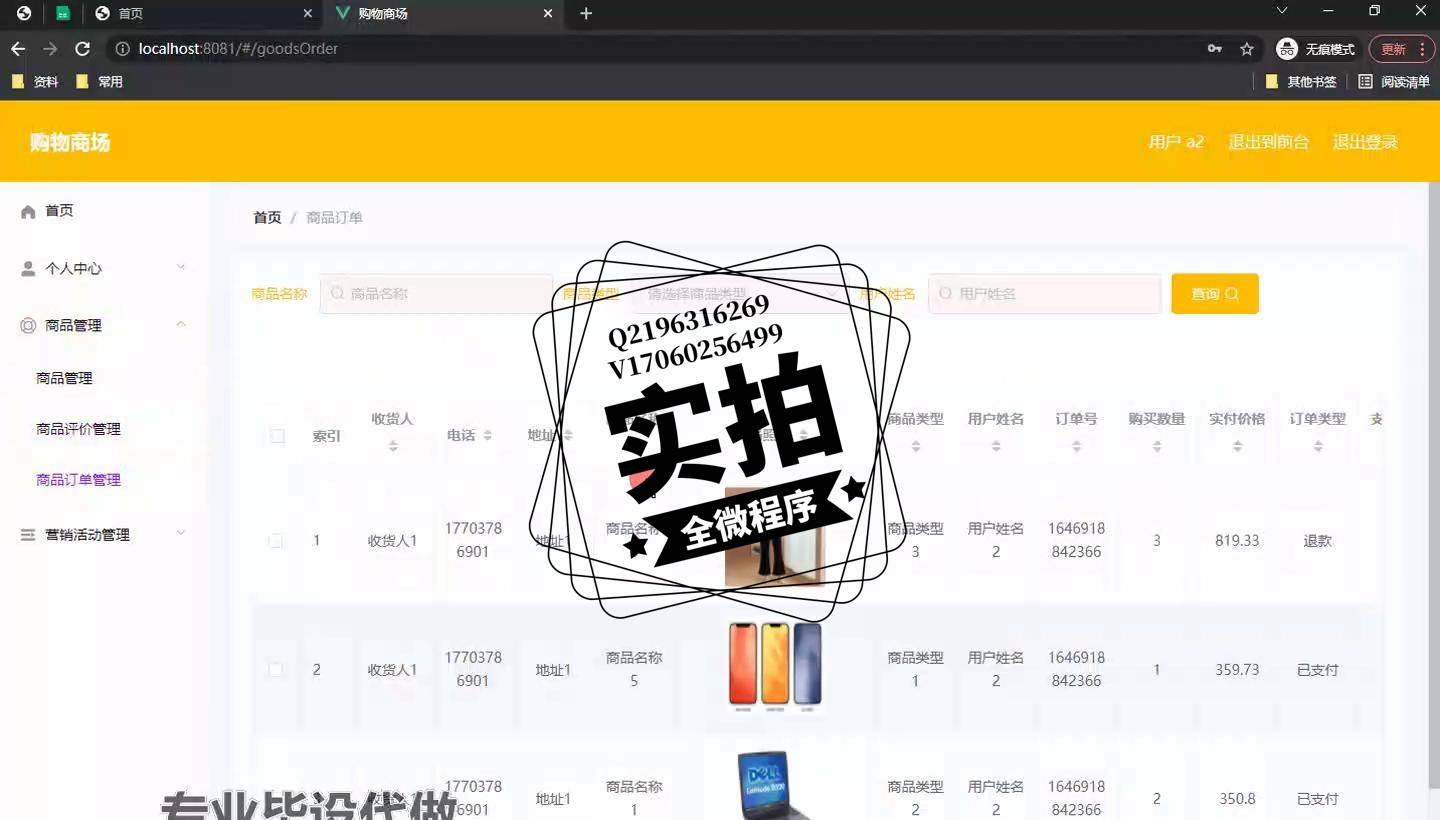
Task: Open the phone product photo in row 2
Action: [775, 668]
